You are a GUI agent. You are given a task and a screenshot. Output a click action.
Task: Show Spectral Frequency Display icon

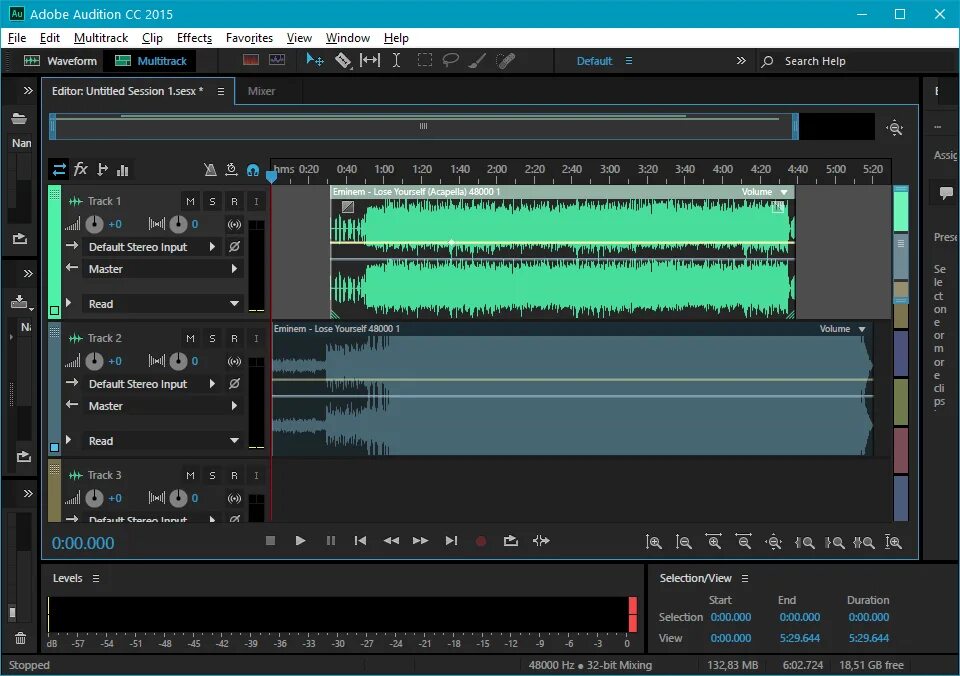coord(251,60)
